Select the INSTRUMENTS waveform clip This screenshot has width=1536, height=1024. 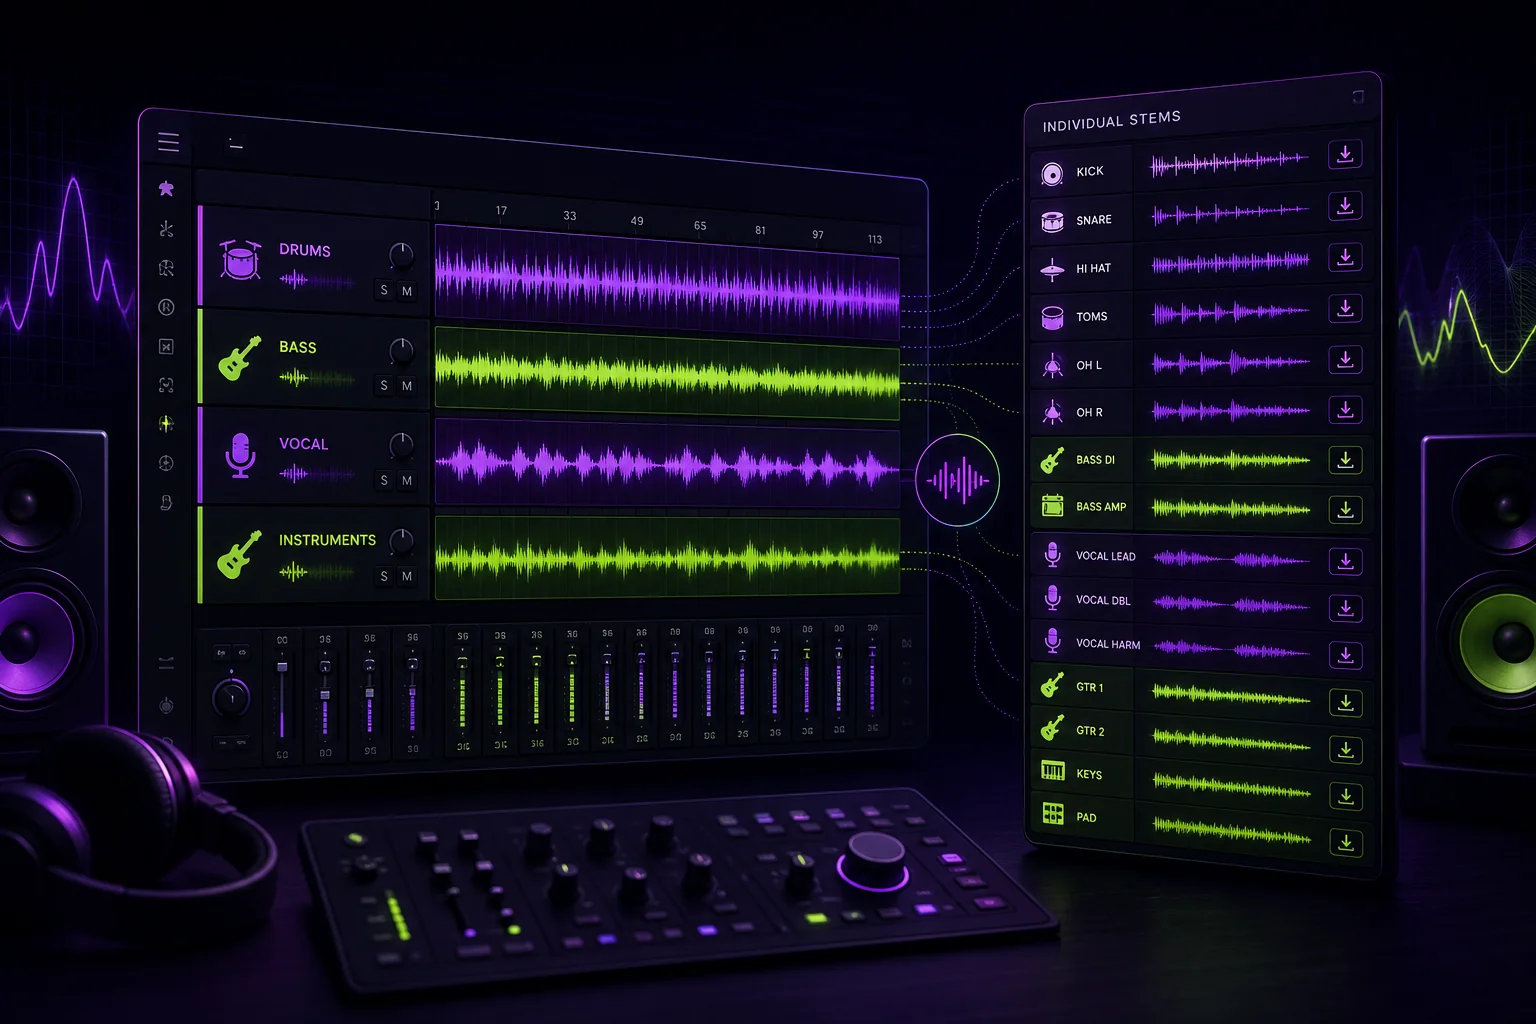click(x=667, y=558)
